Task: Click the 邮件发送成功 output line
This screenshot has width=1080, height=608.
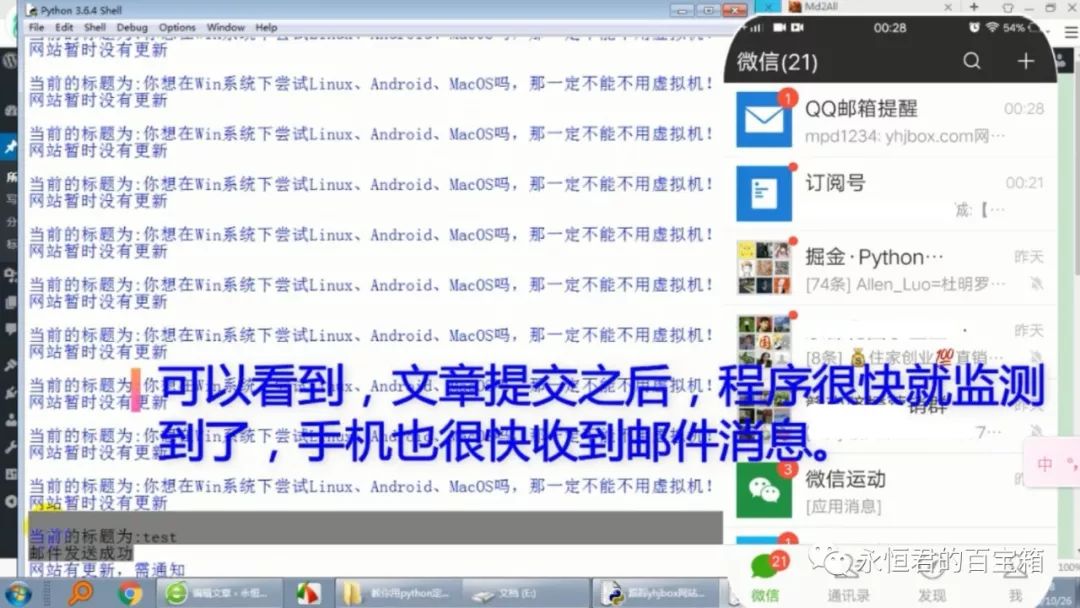Action: tap(81, 553)
